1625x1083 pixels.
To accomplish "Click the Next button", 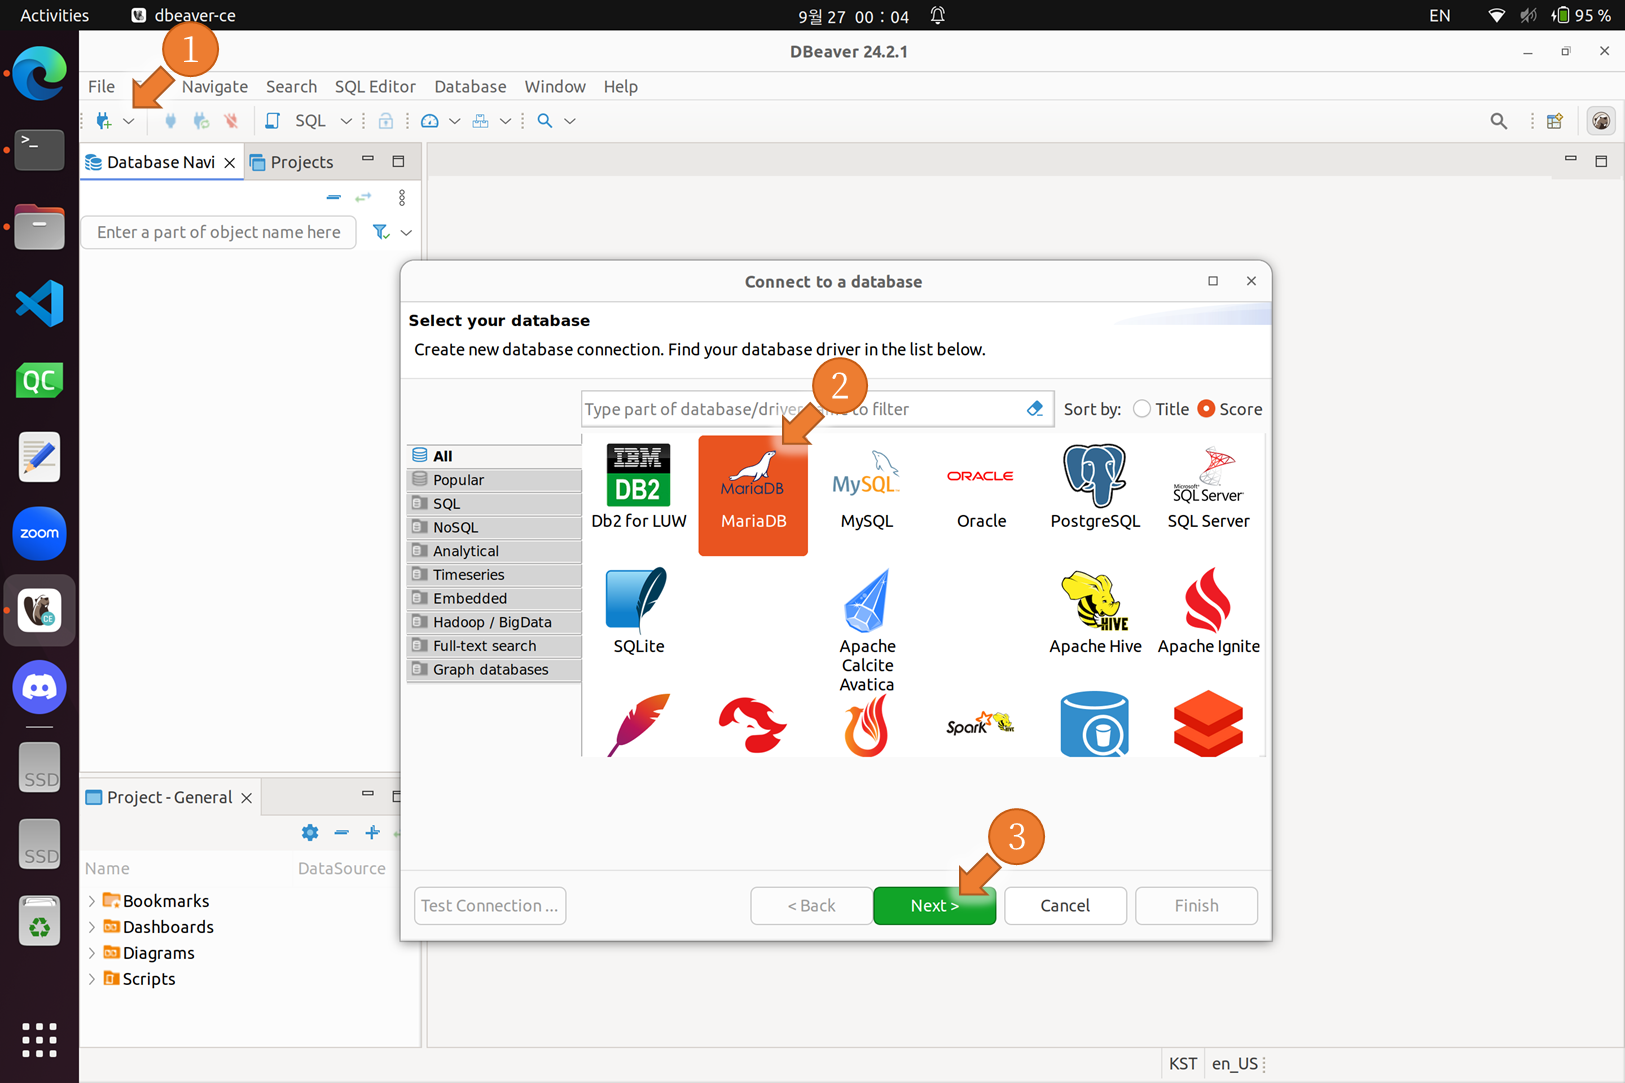I will point(934,905).
